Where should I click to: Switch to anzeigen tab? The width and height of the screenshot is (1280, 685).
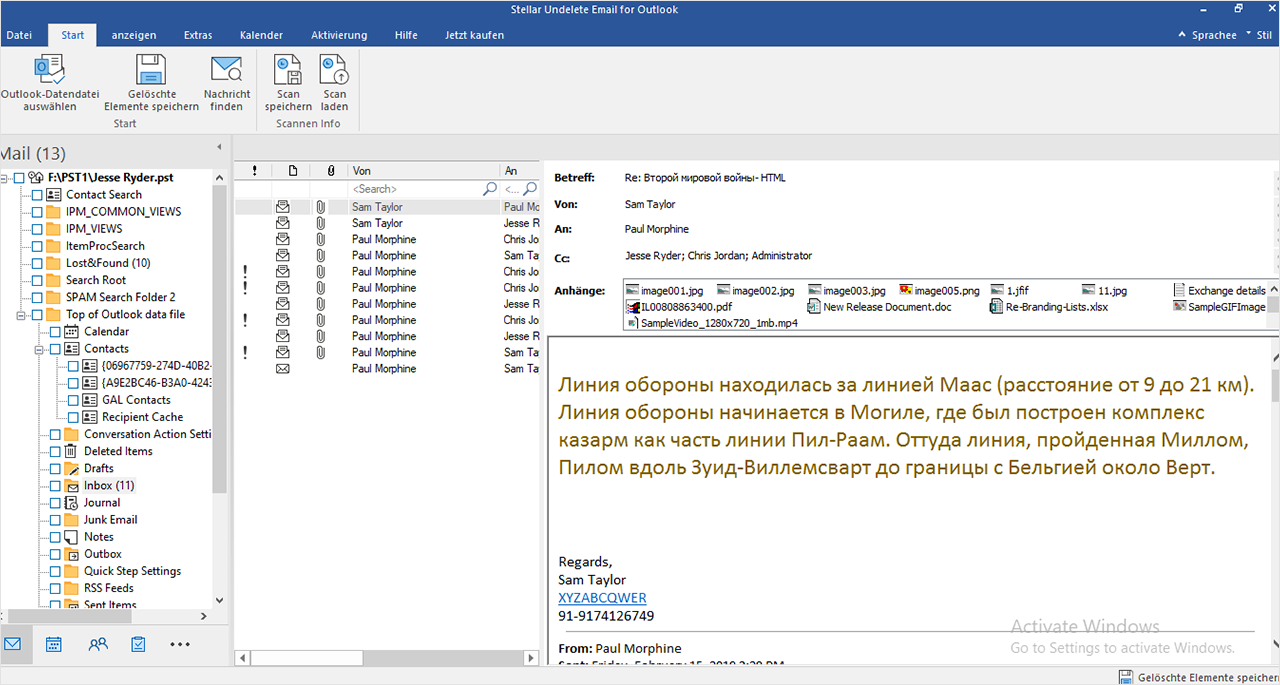tap(134, 35)
